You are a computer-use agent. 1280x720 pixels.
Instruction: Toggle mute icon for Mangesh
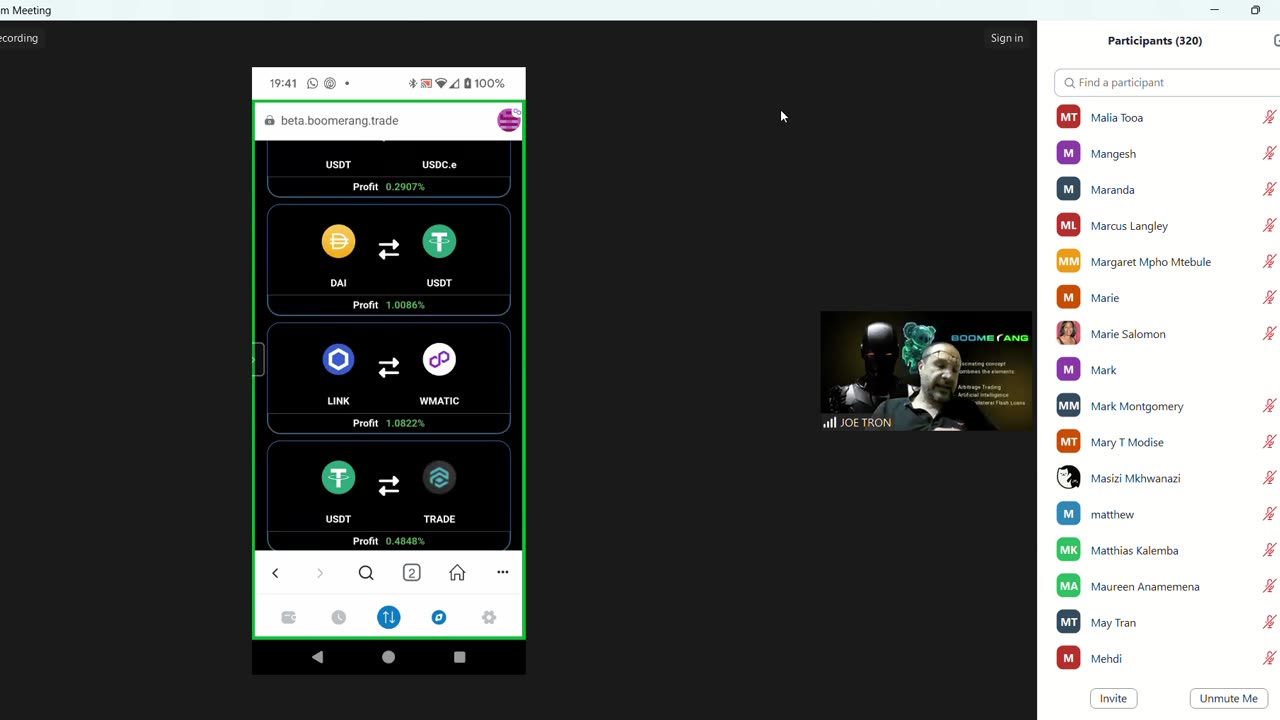(1269, 154)
